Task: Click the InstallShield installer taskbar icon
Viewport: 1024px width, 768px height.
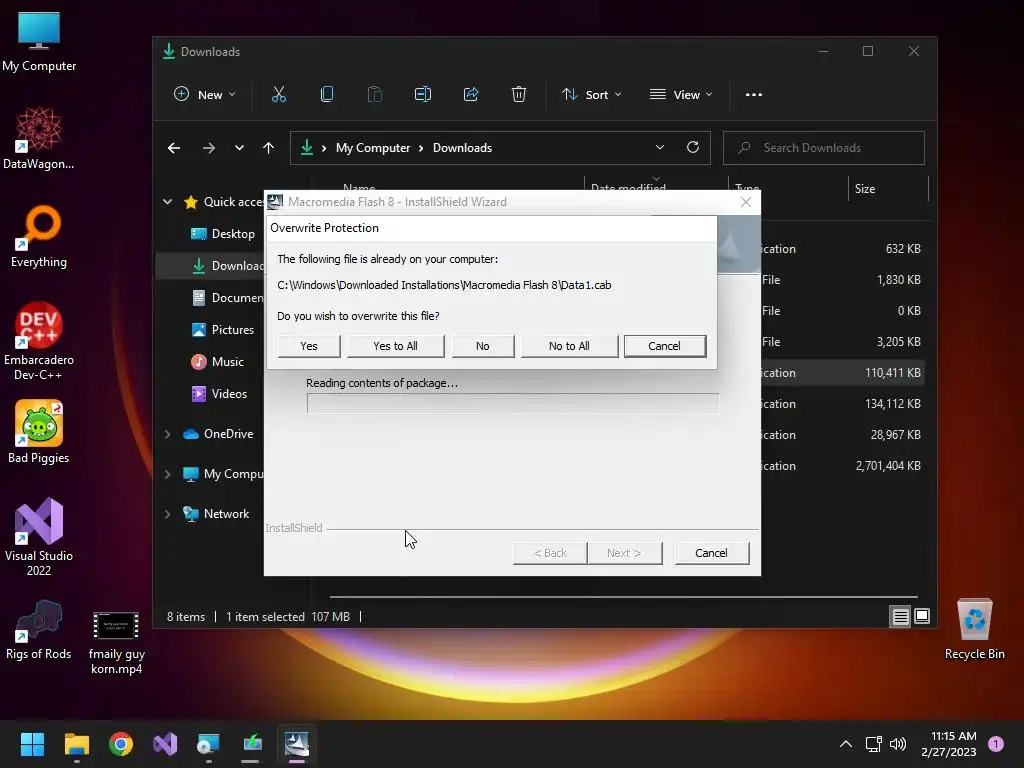Action: (296, 744)
